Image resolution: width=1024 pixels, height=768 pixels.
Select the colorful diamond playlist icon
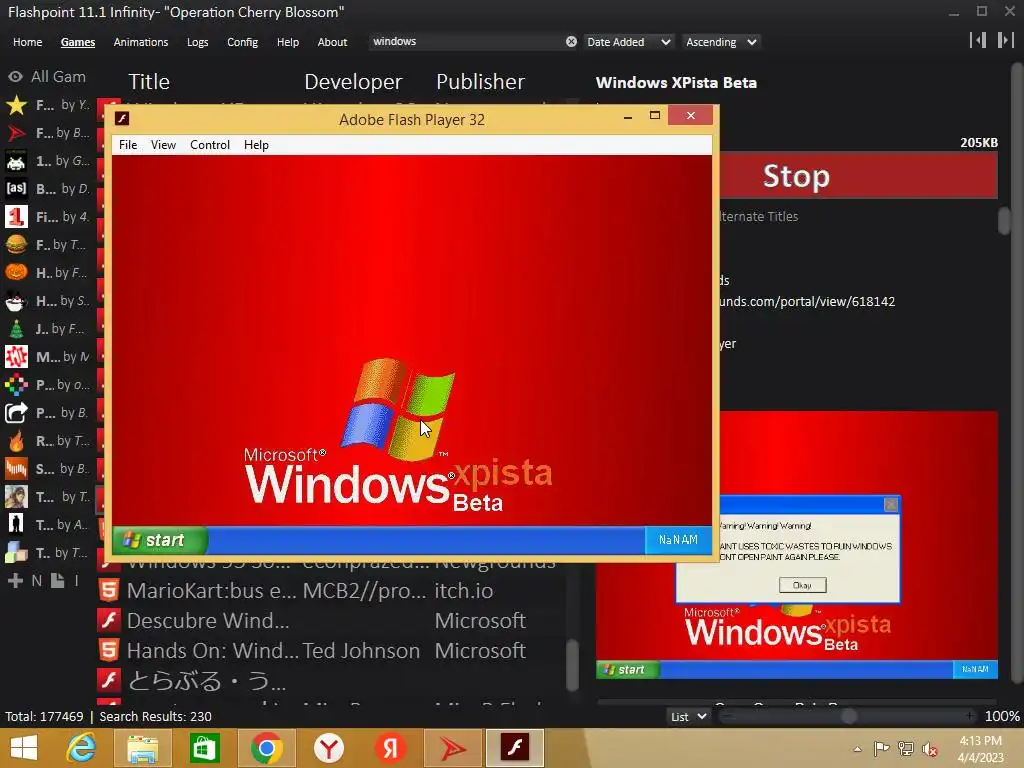(16, 385)
